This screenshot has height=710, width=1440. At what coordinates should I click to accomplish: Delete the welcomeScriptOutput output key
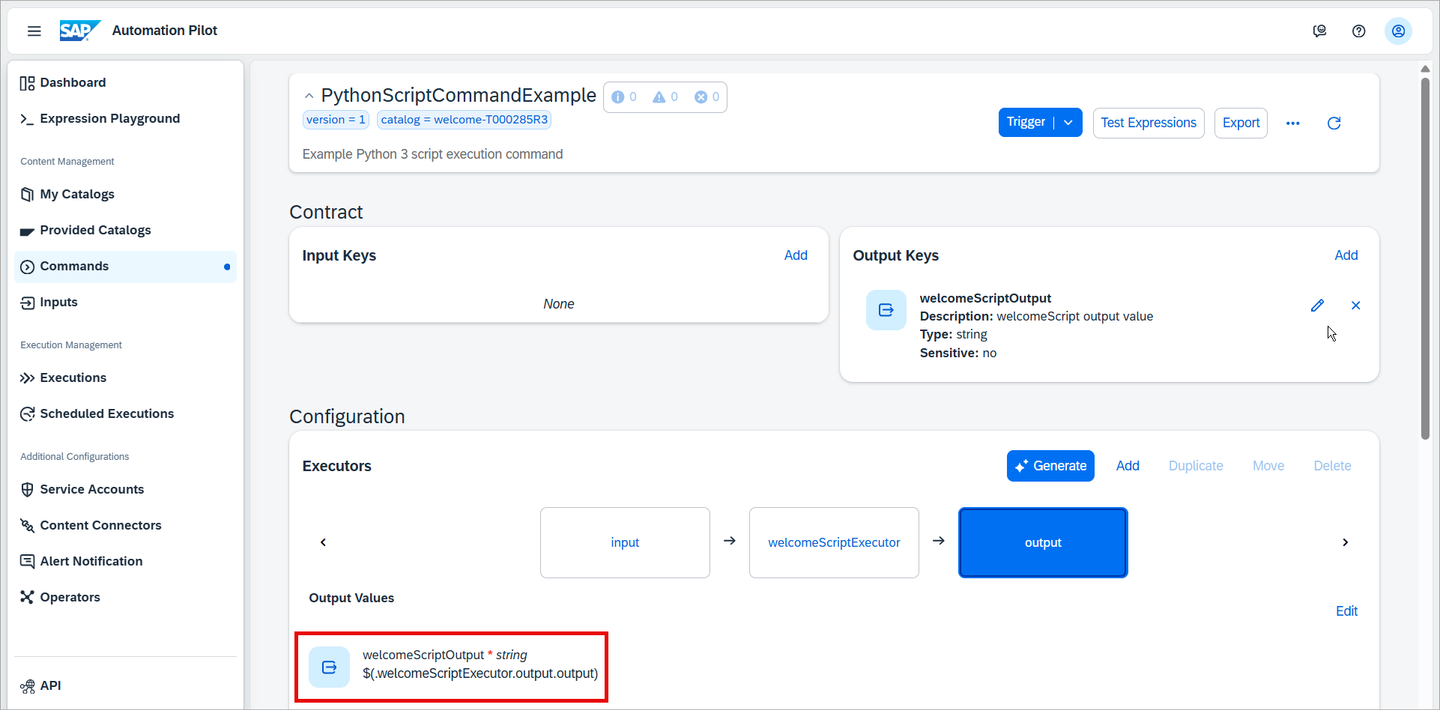point(1356,305)
